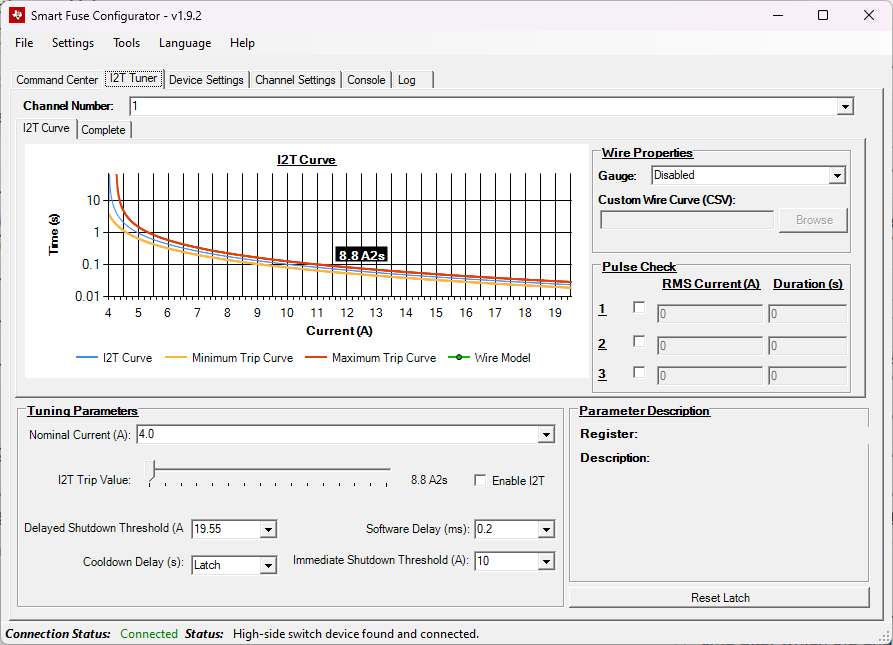Click the Time axis label on the graph
Viewport: 893px width, 645px height.
click(54, 234)
